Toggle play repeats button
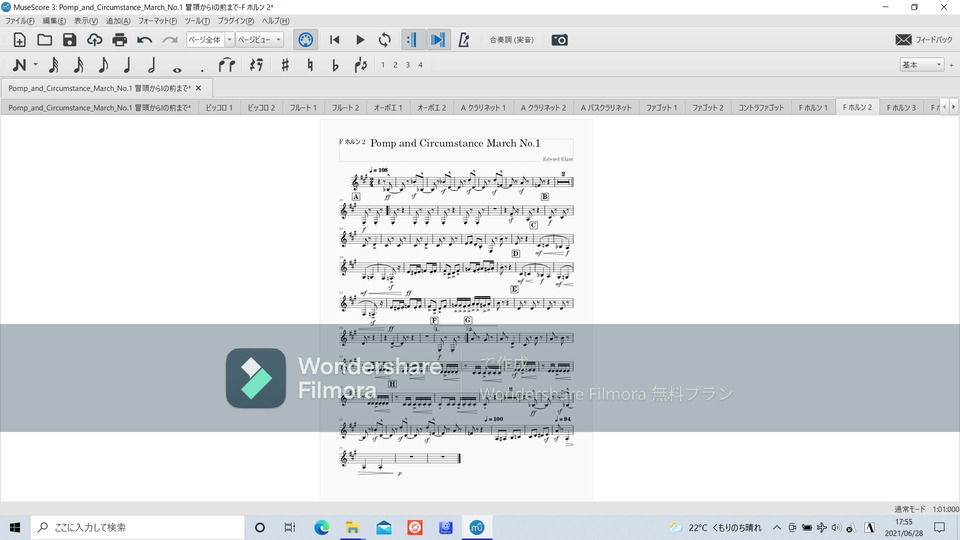 point(411,40)
